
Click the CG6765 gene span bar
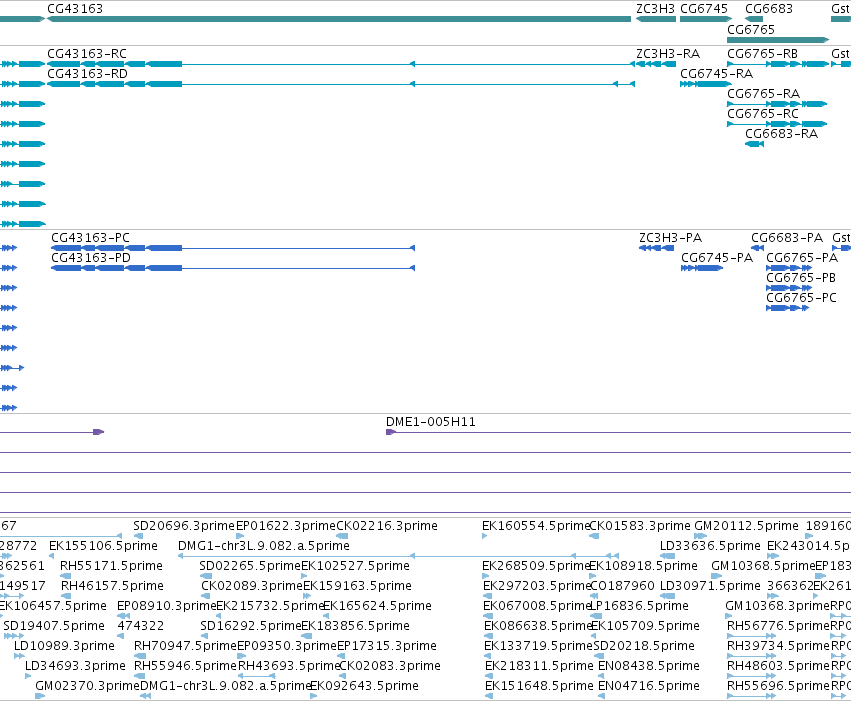pyautogui.click(x=778, y=40)
